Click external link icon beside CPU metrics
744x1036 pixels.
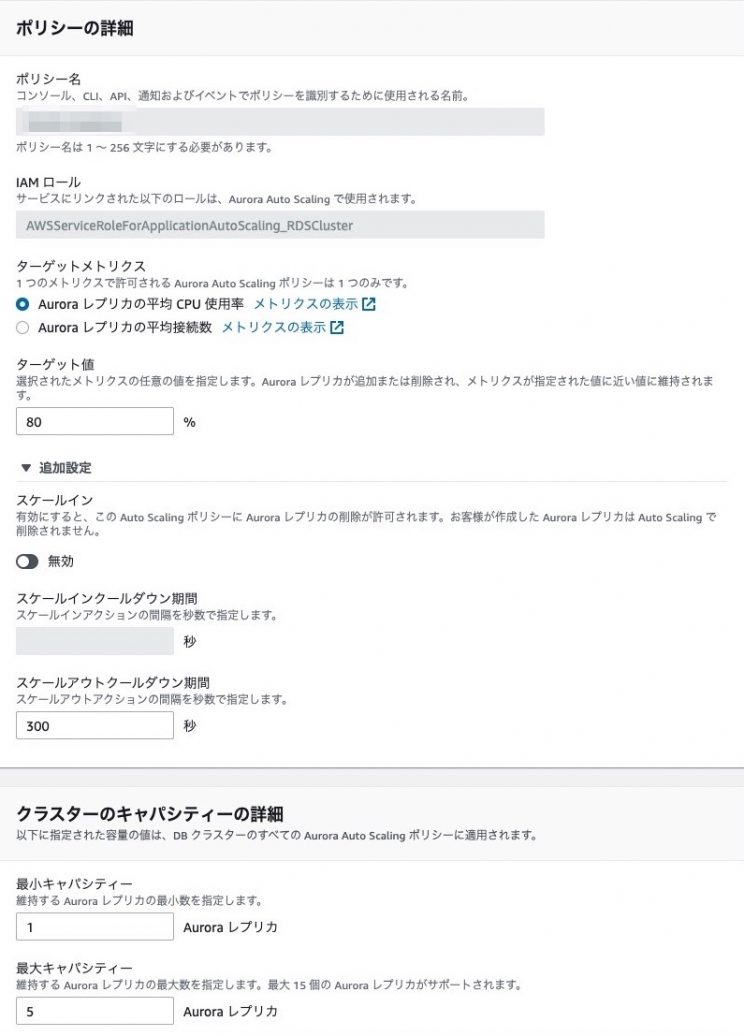369,304
